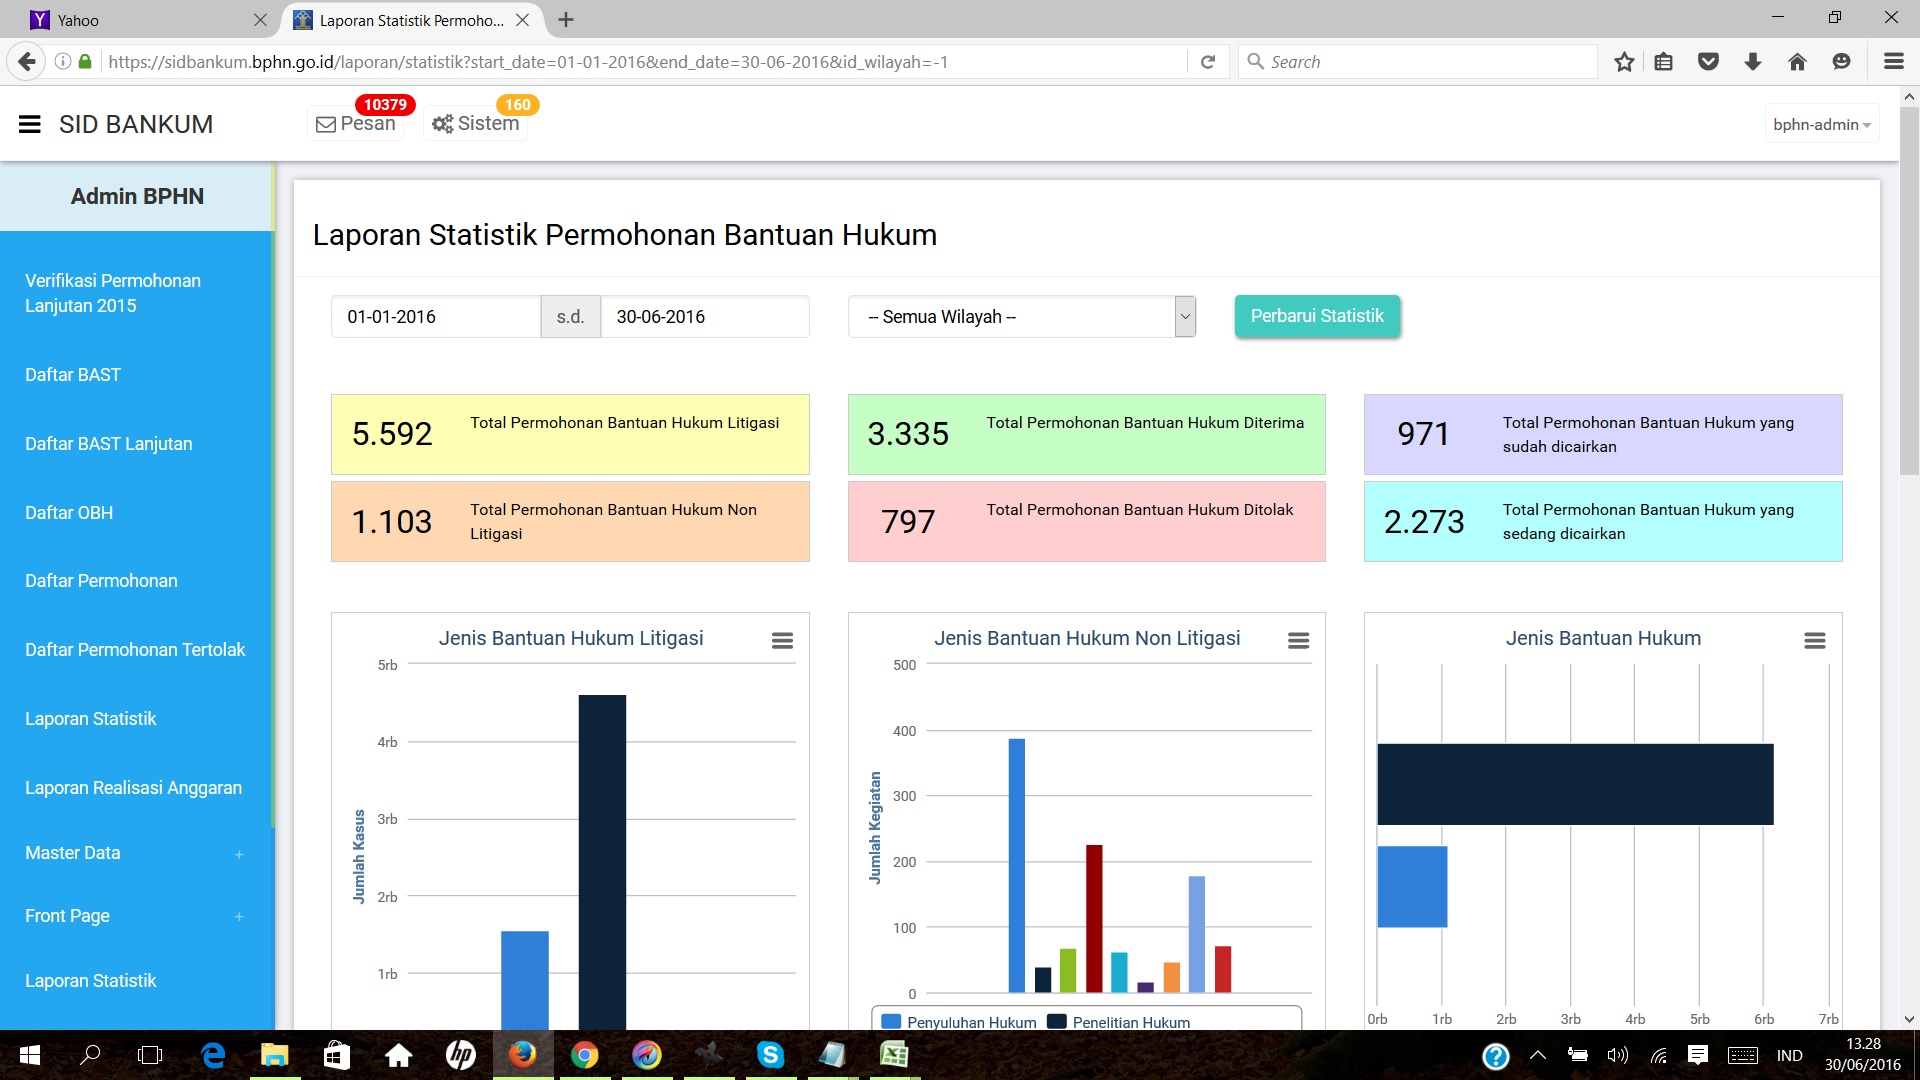Click Perbarui Statistik button
The width and height of the screenshot is (1920, 1080).
pos(1317,316)
